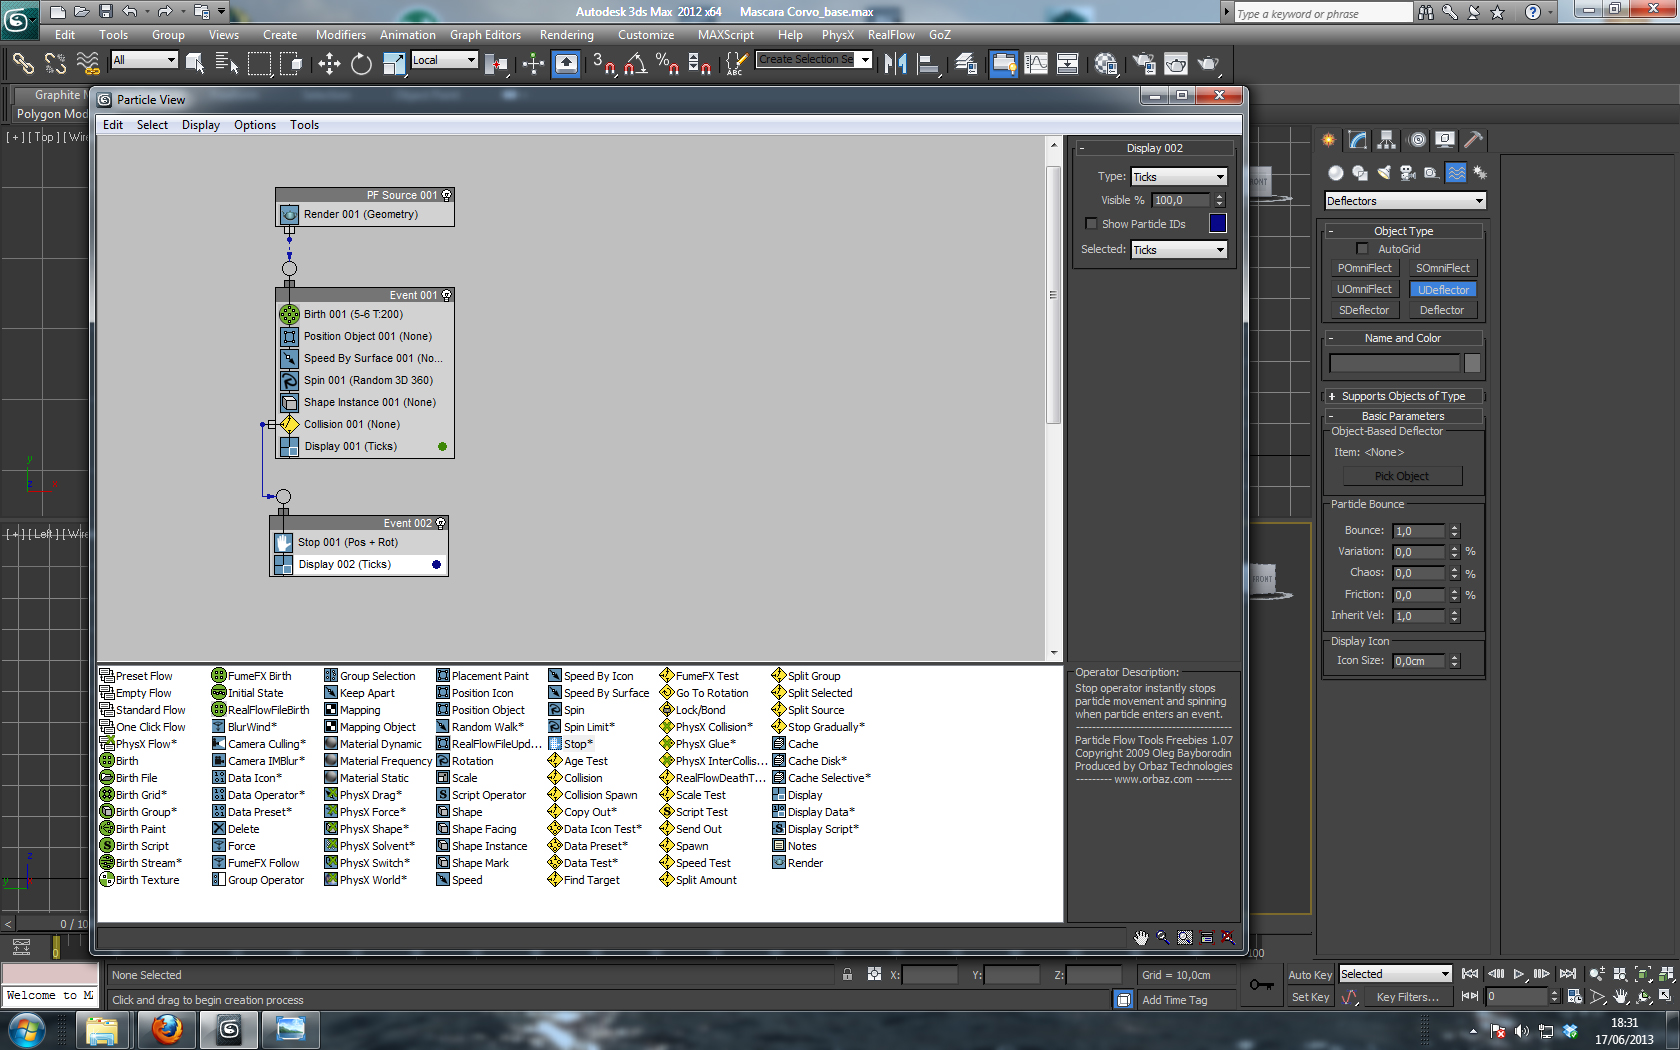Choose the Select and Rotate tool

tap(361, 64)
